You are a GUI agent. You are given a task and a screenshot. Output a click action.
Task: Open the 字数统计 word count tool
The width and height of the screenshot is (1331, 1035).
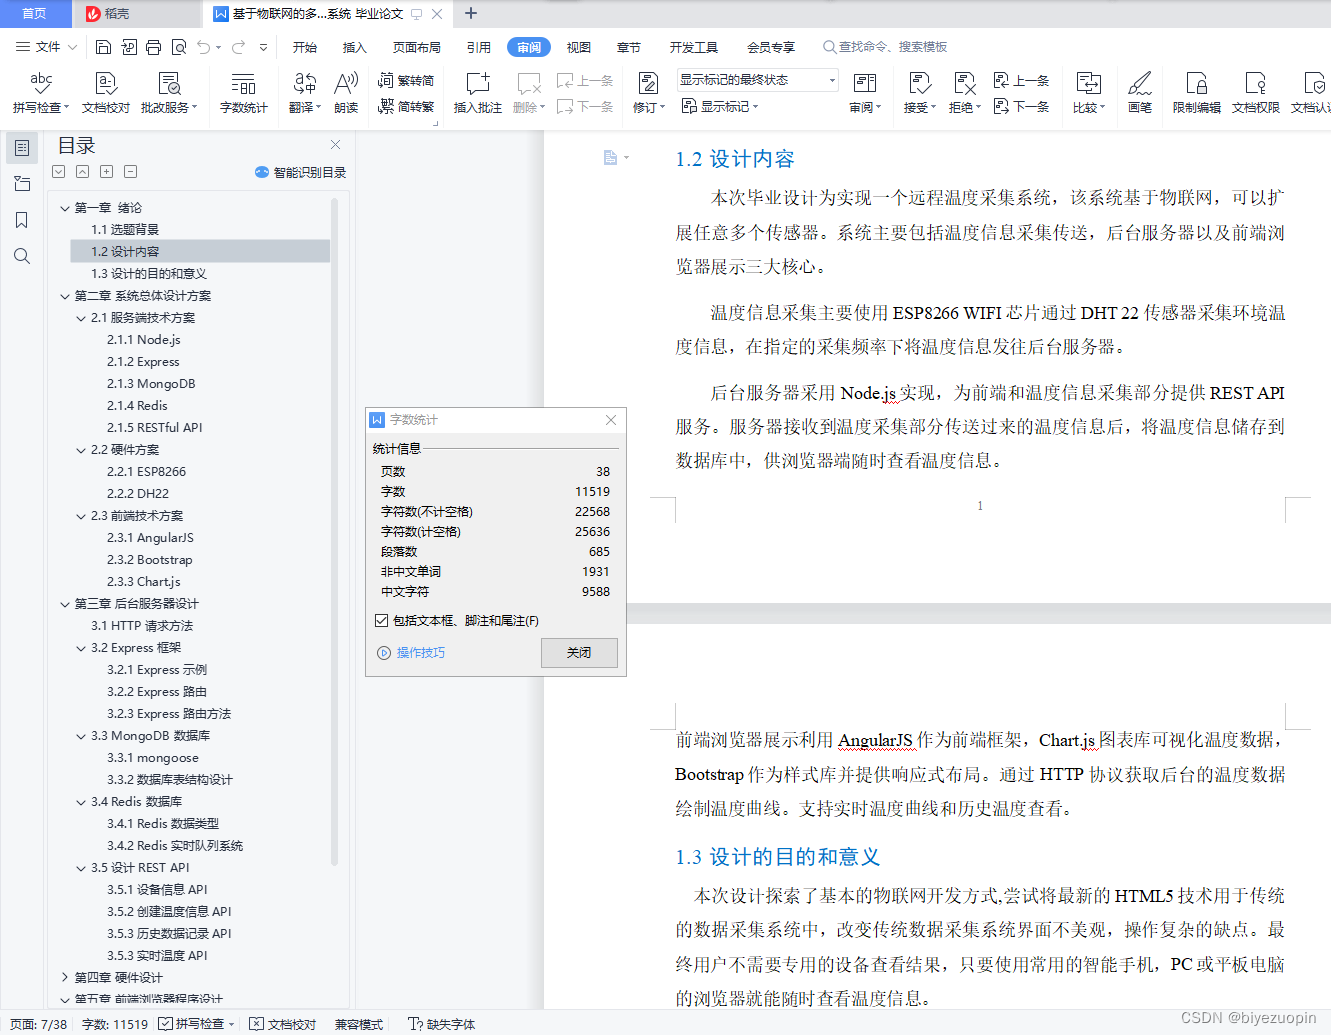pos(243,92)
